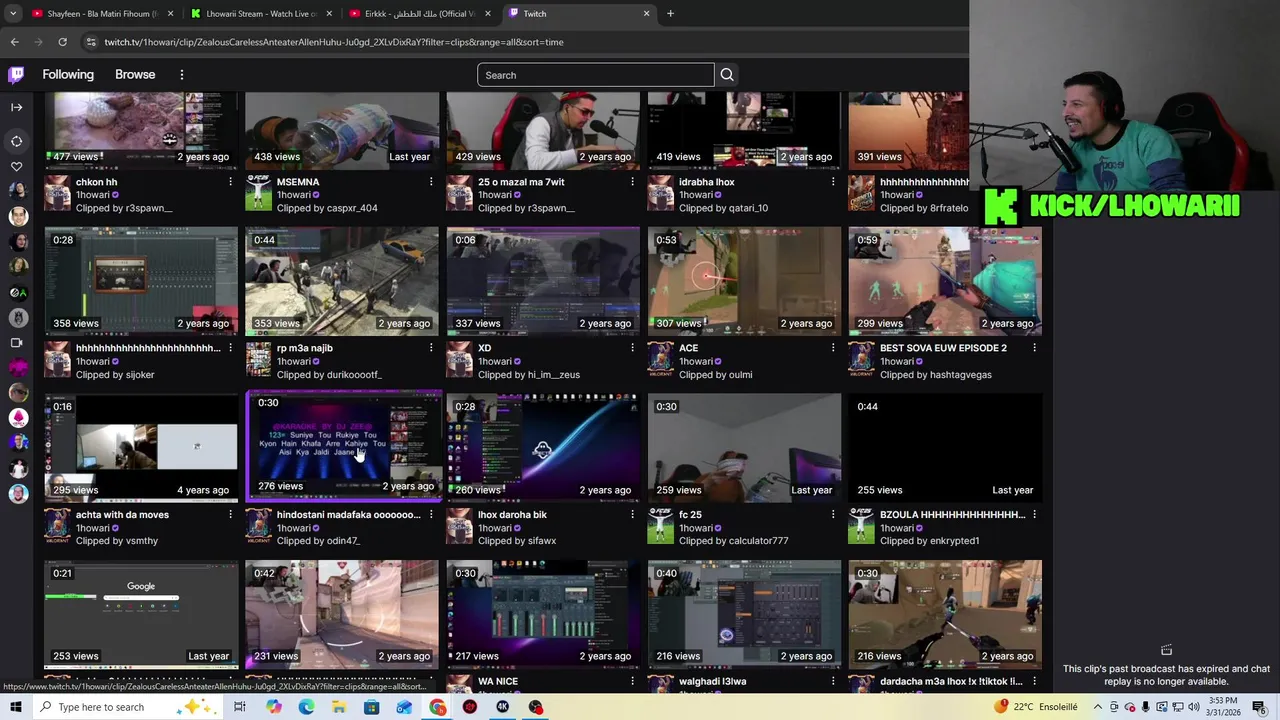Switch to Chrome on the taskbar
The width and height of the screenshot is (1280, 720).
[x=438, y=707]
